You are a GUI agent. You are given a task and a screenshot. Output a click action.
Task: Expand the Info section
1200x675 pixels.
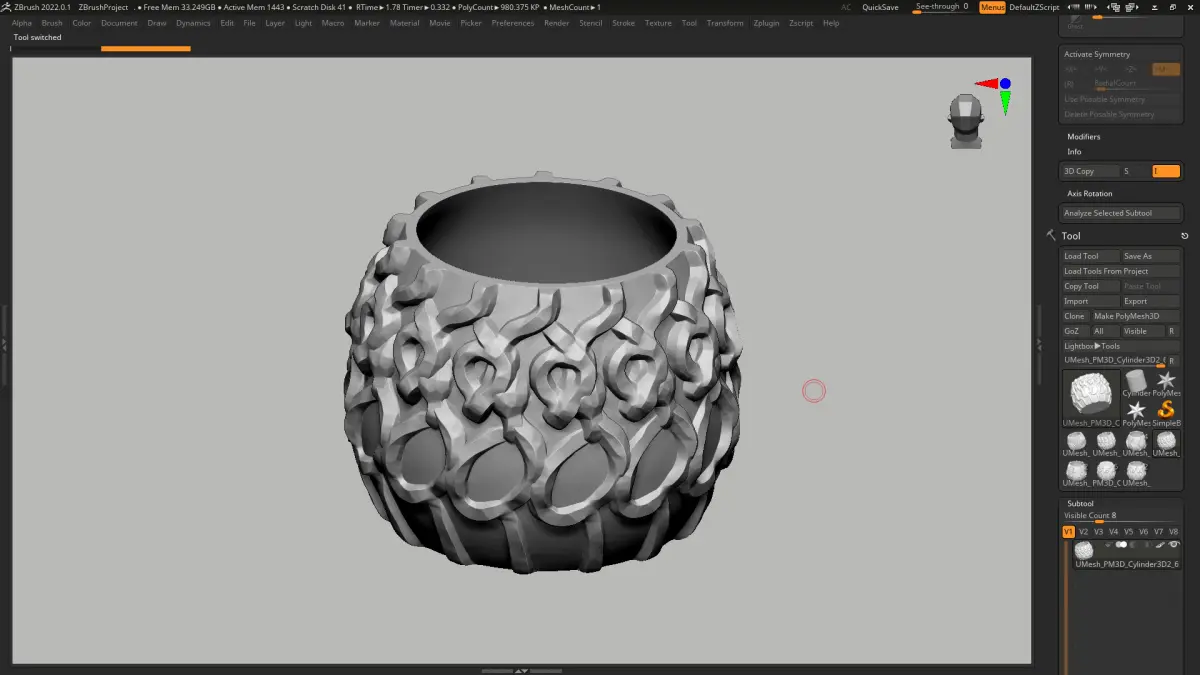pyautogui.click(x=1074, y=151)
